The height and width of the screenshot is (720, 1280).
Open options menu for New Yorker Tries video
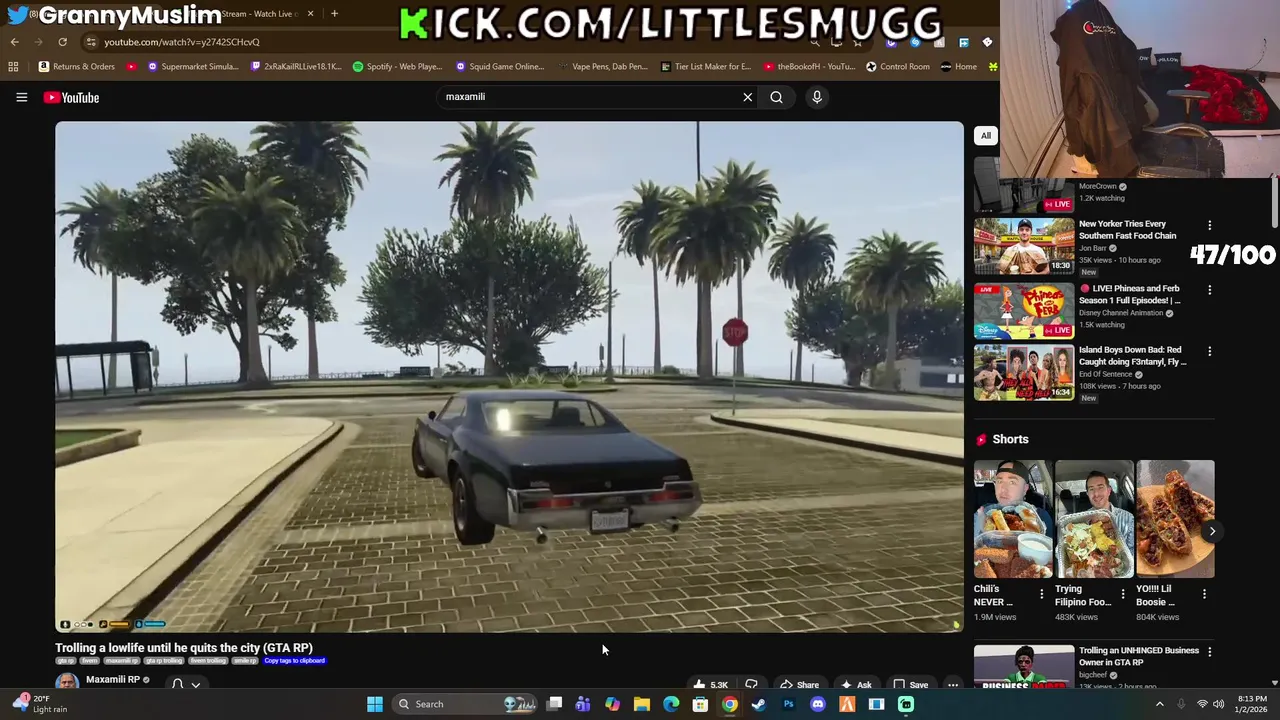pyautogui.click(x=1209, y=226)
